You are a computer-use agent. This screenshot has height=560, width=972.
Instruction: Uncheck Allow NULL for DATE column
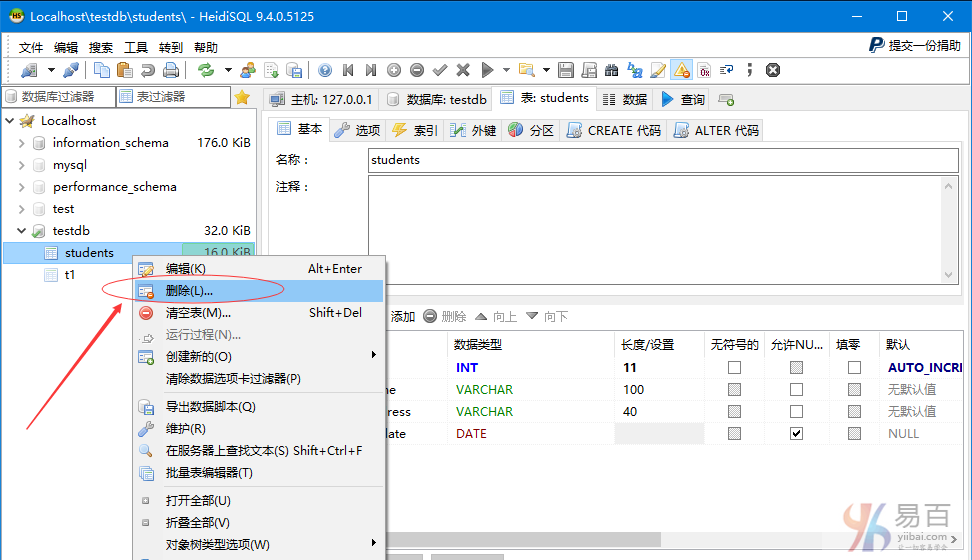click(796, 434)
